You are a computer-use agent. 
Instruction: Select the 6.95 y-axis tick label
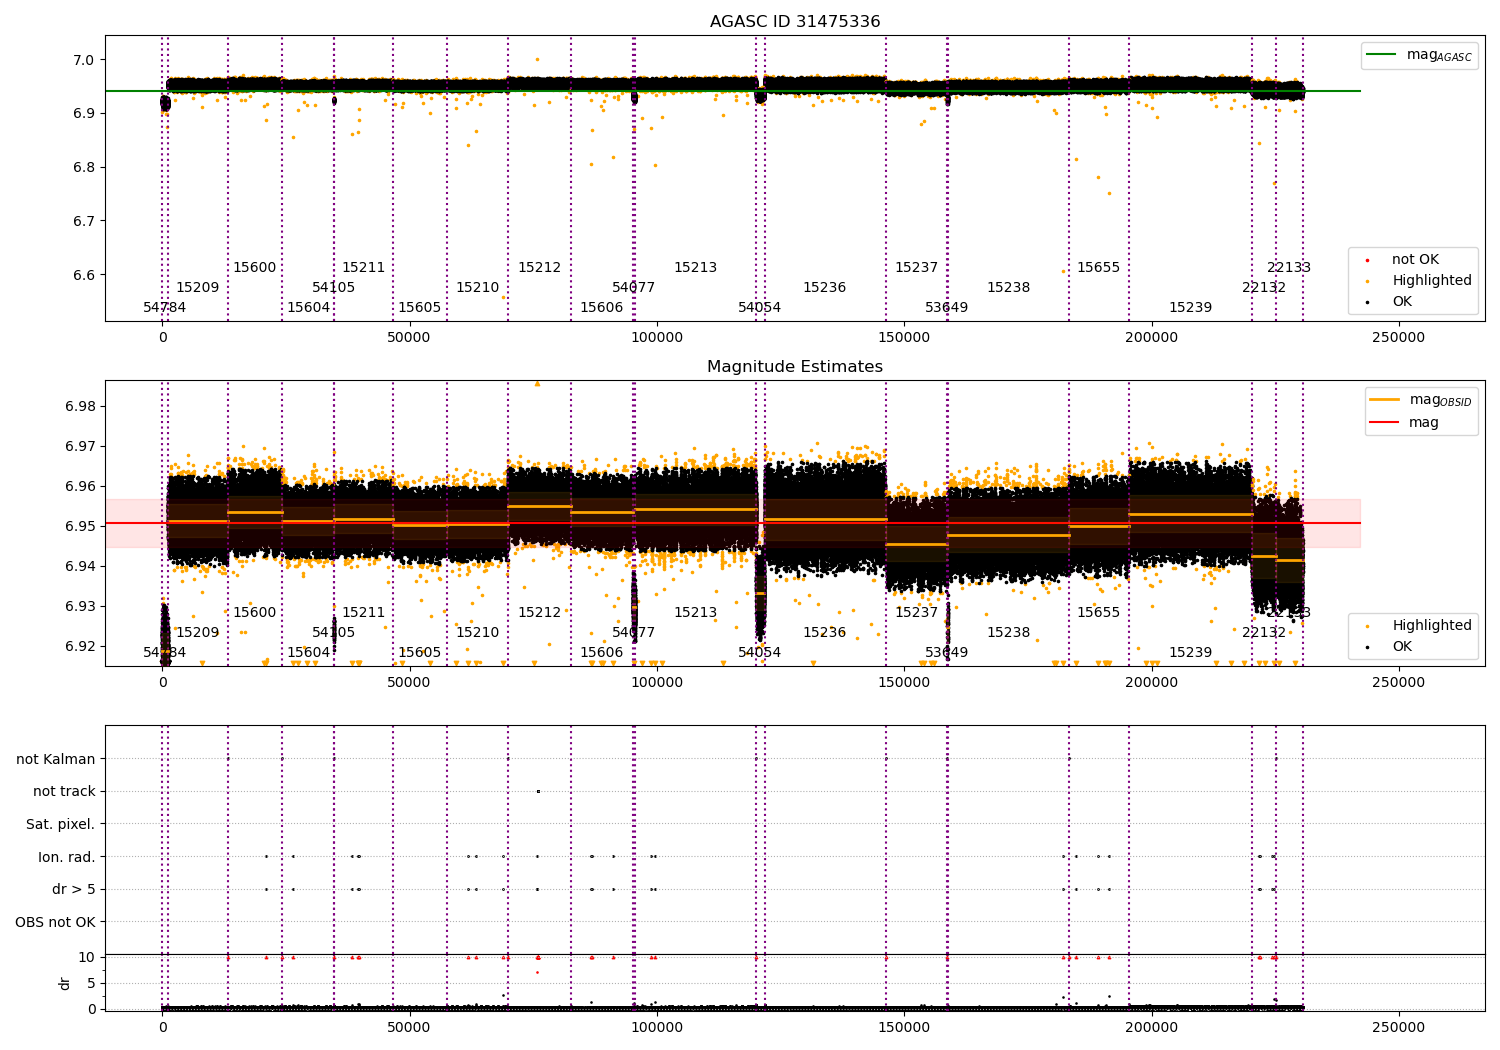pos(80,527)
